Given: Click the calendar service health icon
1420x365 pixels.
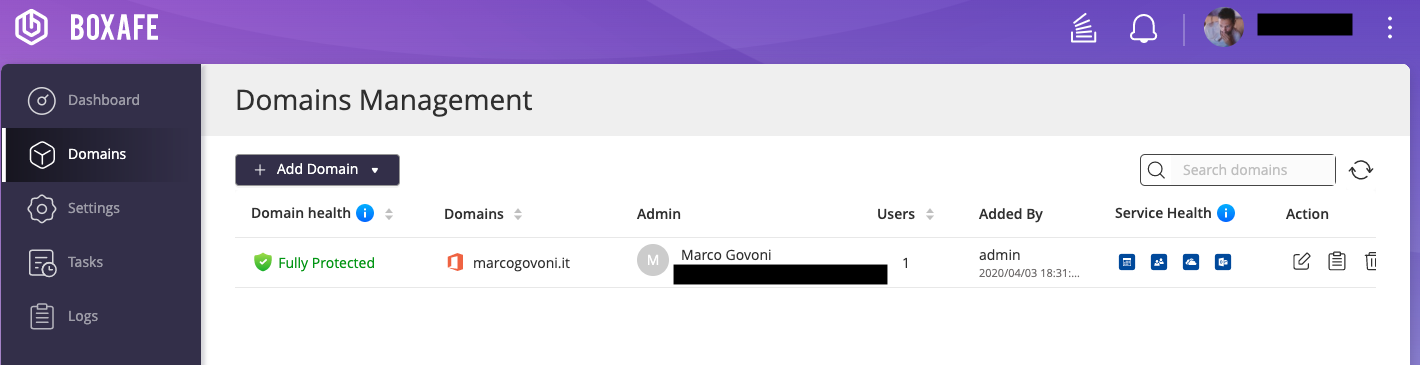Looking at the screenshot, I should (1127, 262).
